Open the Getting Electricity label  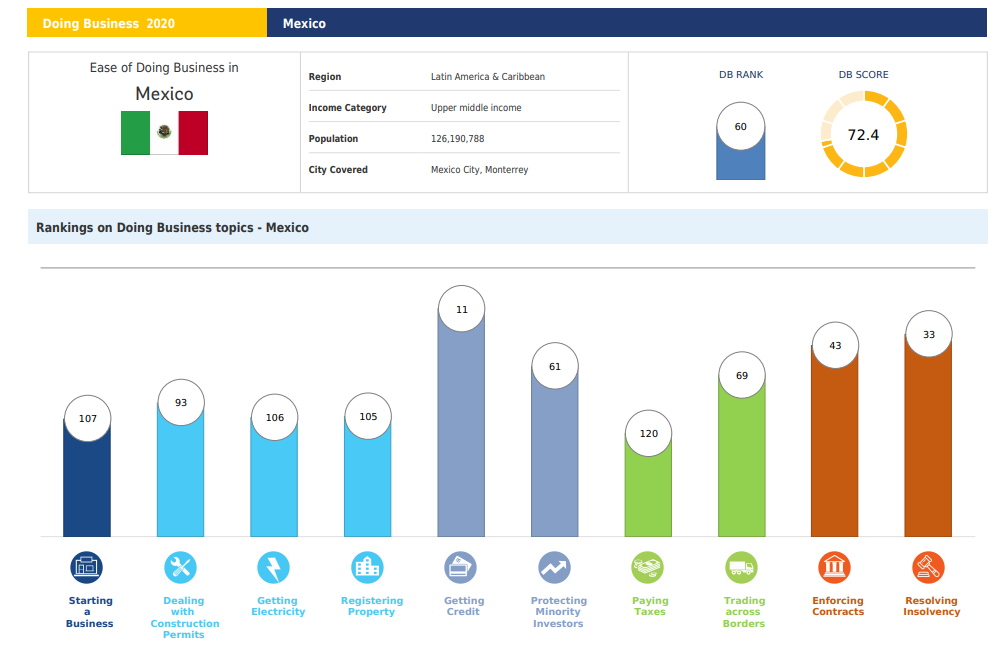(278, 606)
